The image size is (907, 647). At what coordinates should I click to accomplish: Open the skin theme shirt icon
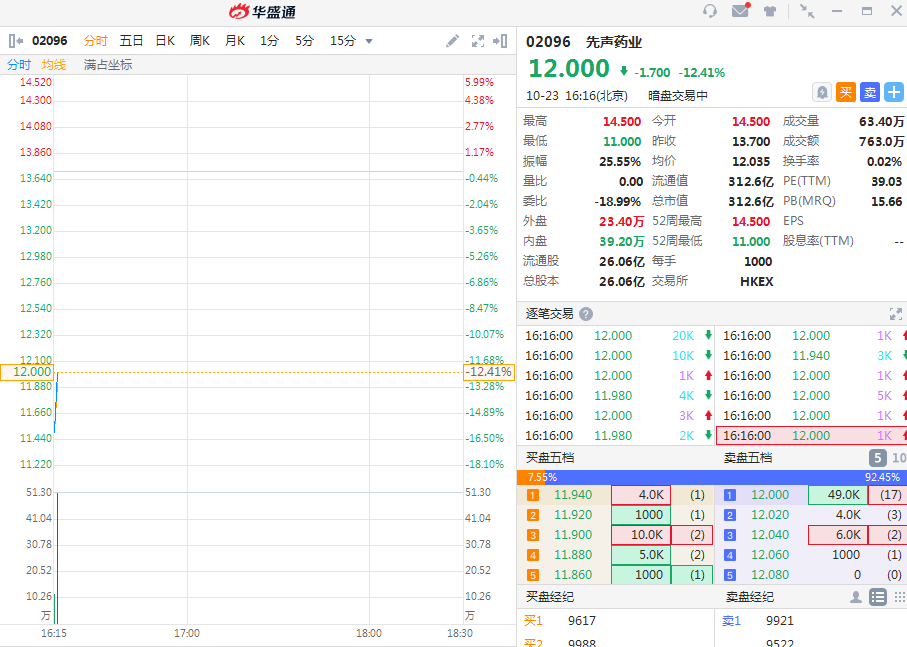coord(770,12)
